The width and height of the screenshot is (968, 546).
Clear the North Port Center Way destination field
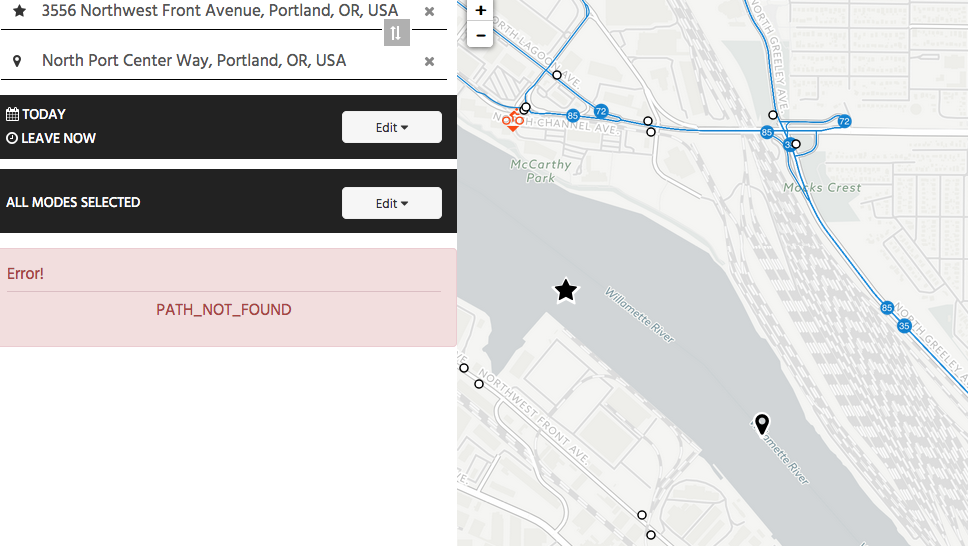tap(430, 61)
